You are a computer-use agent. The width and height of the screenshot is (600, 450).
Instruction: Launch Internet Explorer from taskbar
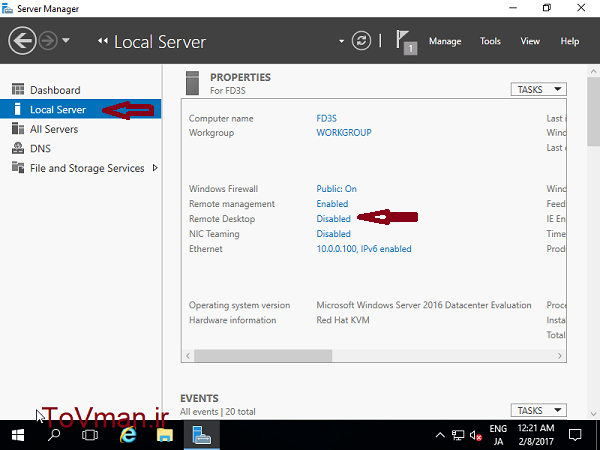click(x=128, y=435)
